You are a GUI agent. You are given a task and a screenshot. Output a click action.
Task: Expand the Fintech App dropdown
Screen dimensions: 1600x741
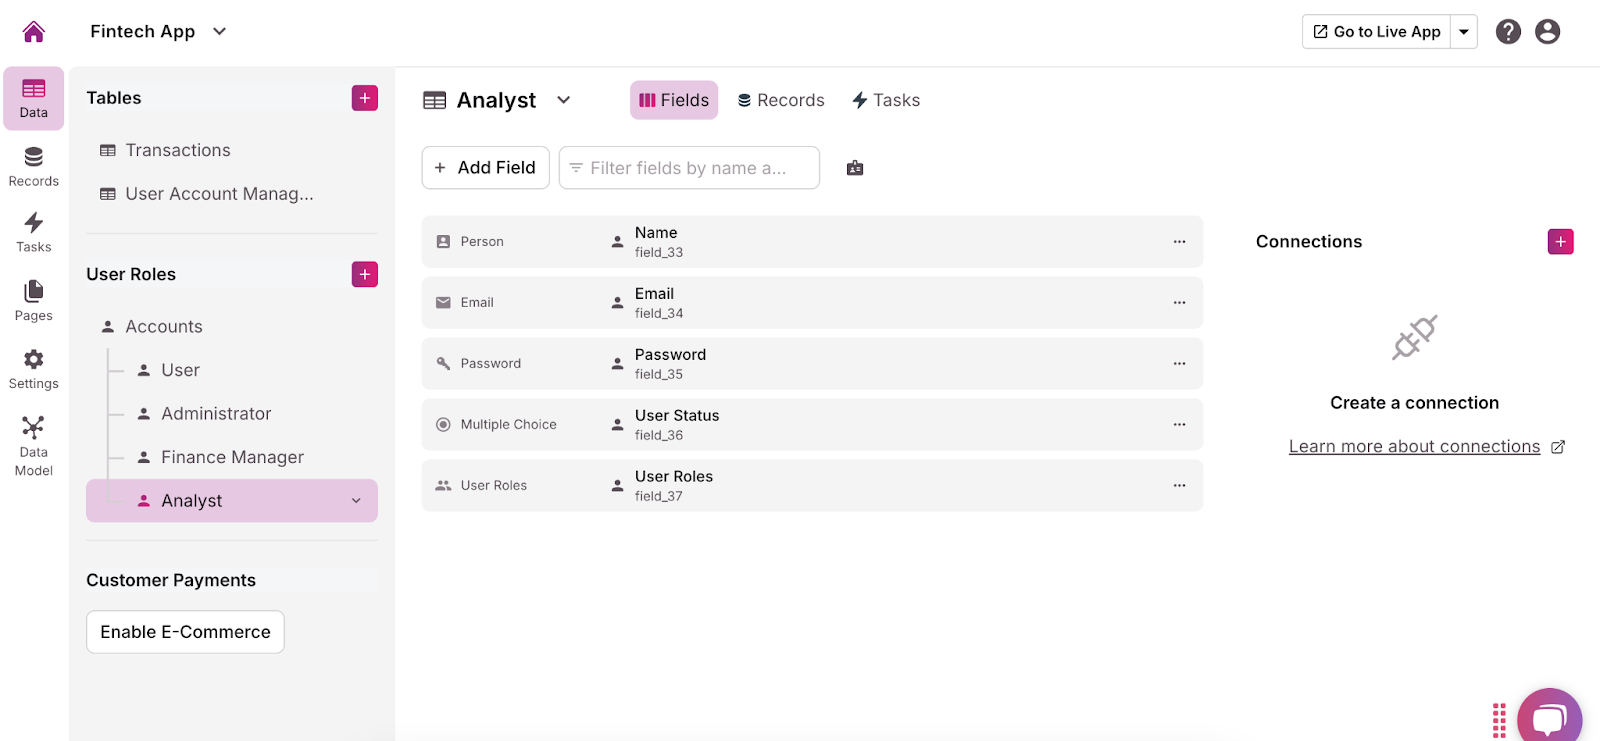[x=220, y=32]
